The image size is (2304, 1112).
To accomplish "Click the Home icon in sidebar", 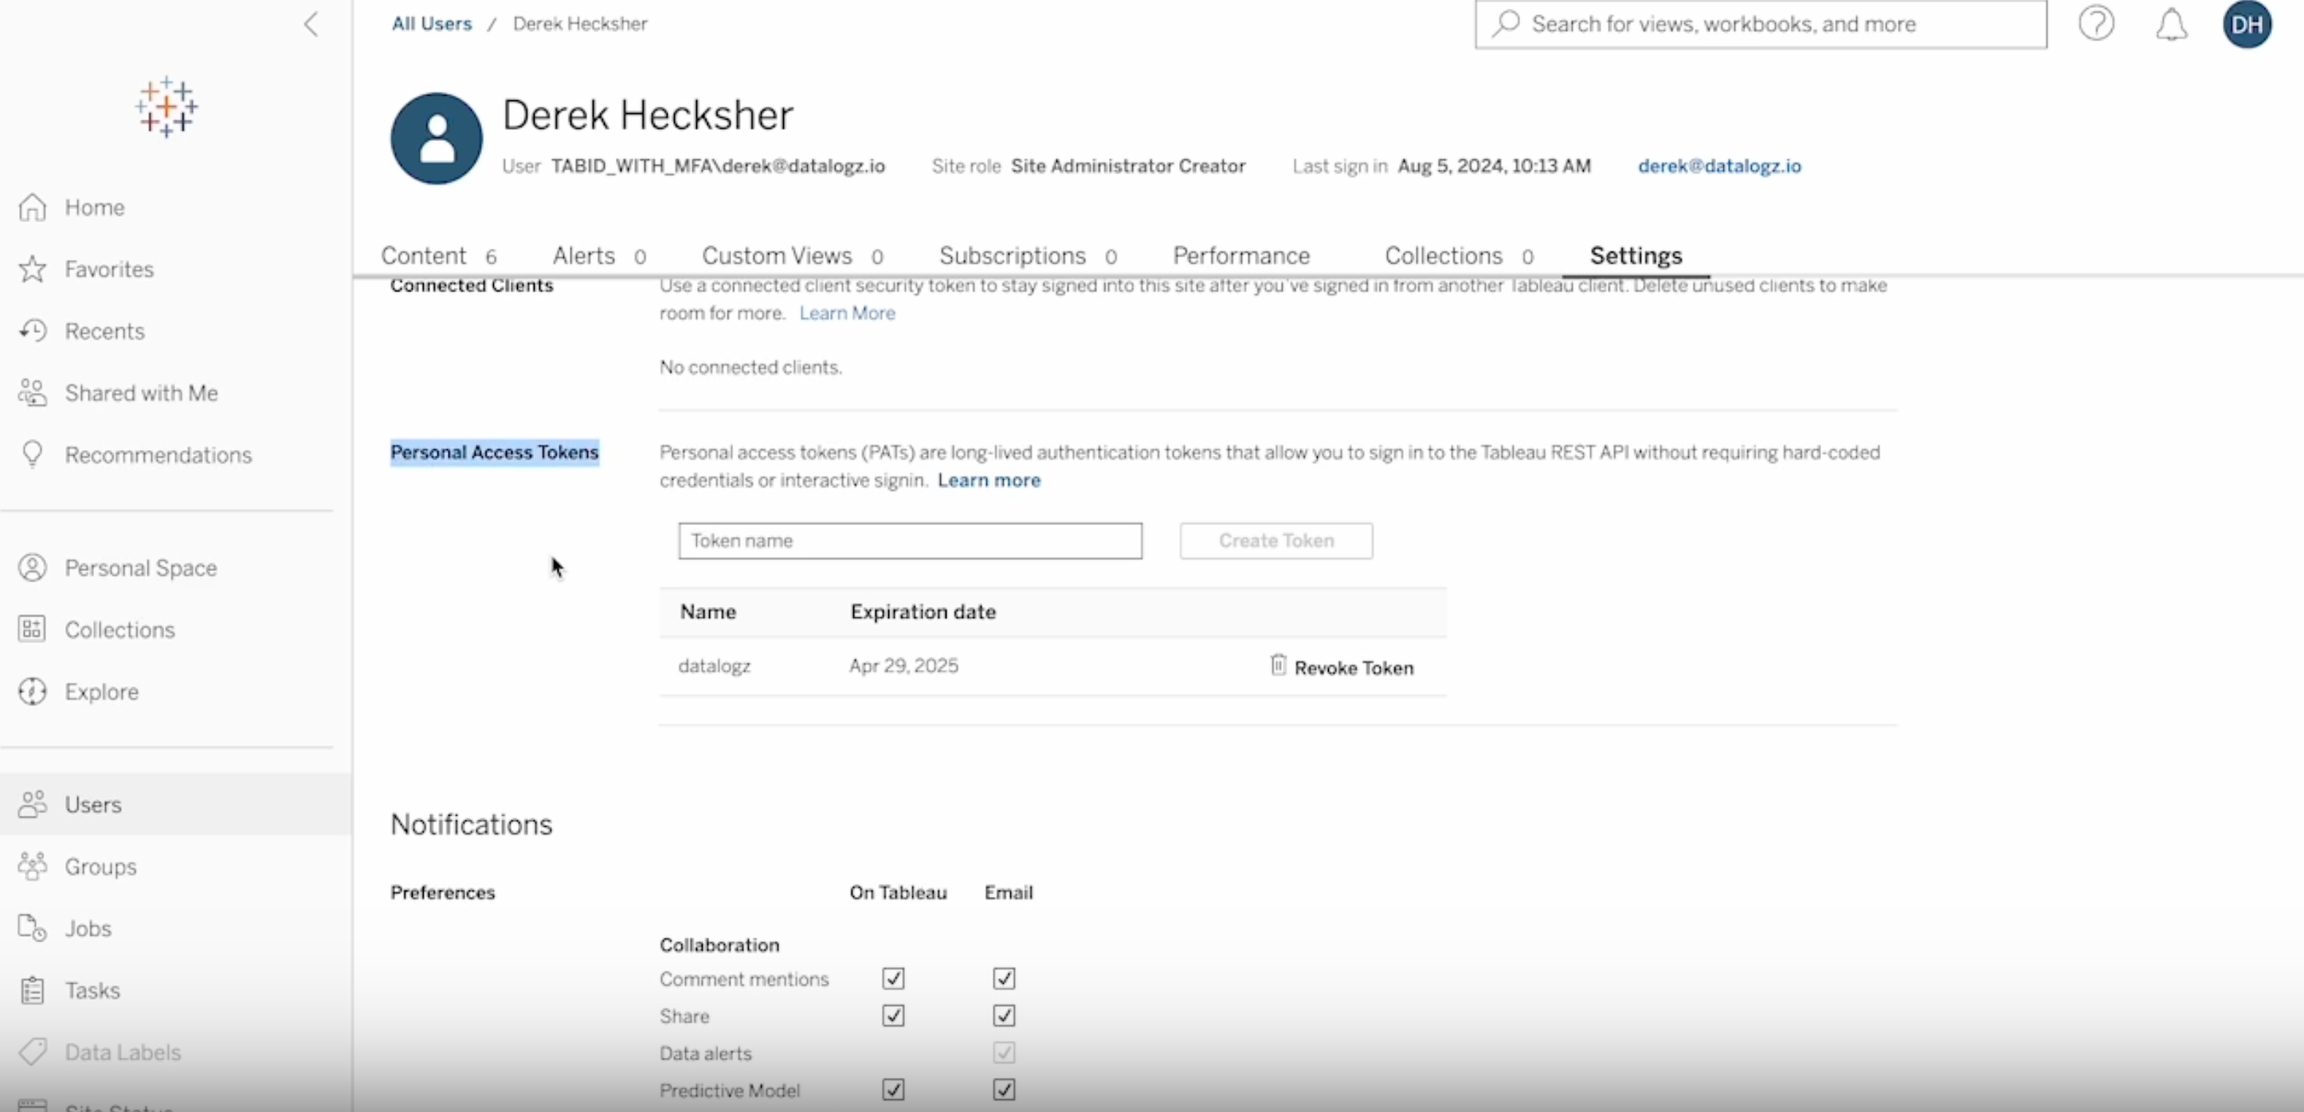I will 33,207.
